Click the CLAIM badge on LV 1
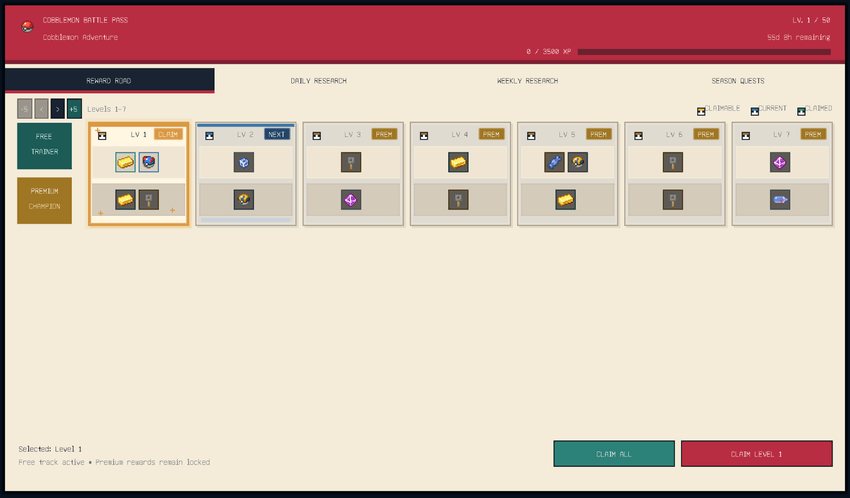 [x=168, y=134]
